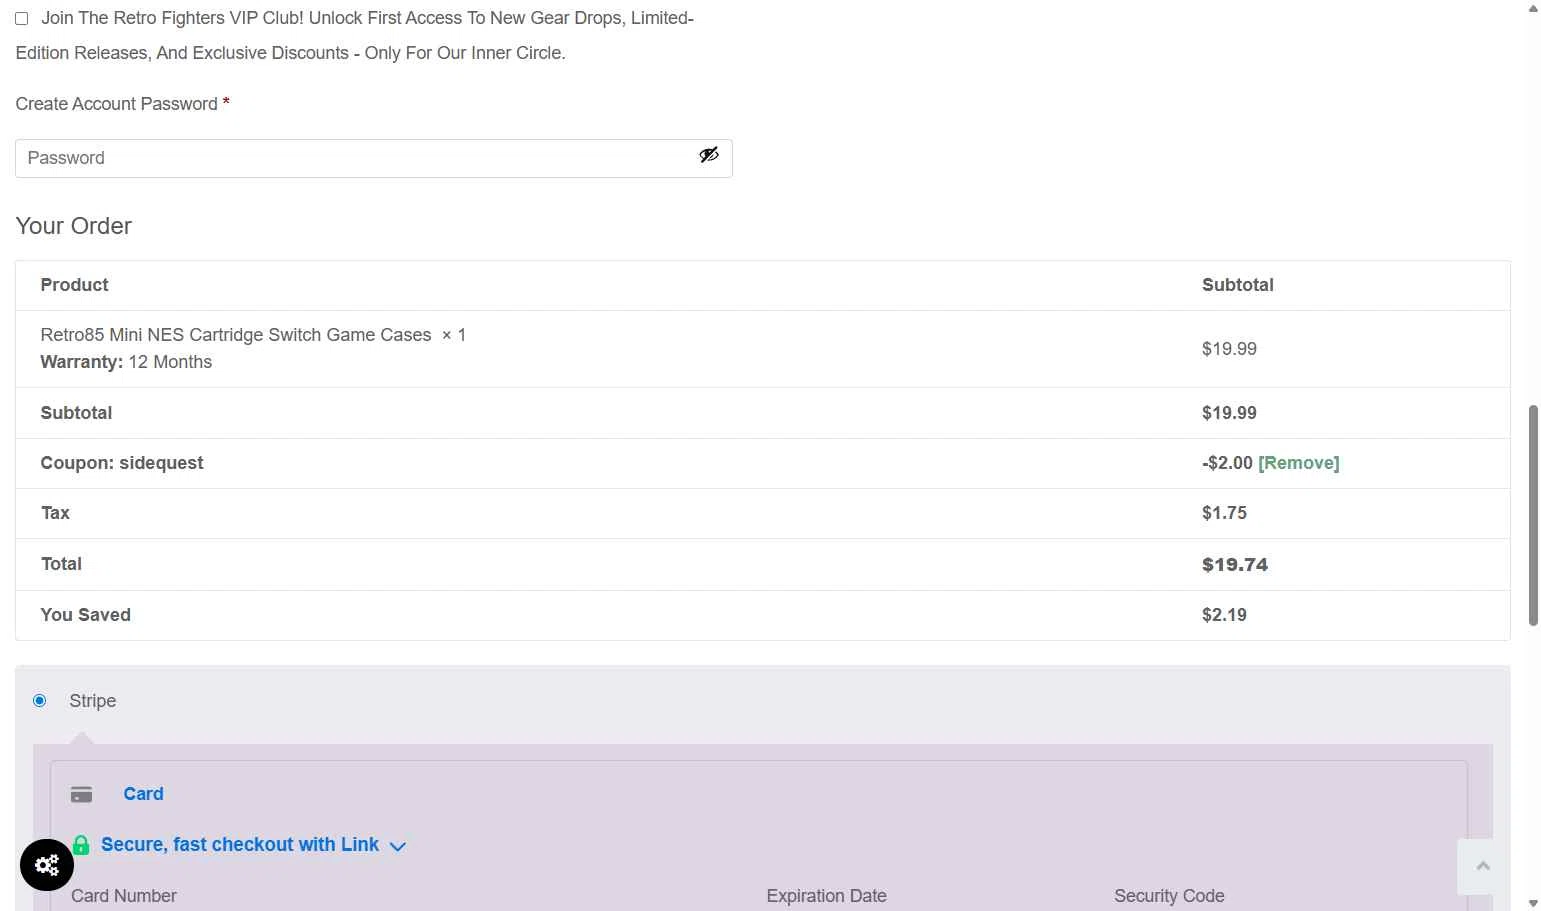This screenshot has height=911, width=1541.
Task: Select the Card payment tab
Action: tap(143, 794)
